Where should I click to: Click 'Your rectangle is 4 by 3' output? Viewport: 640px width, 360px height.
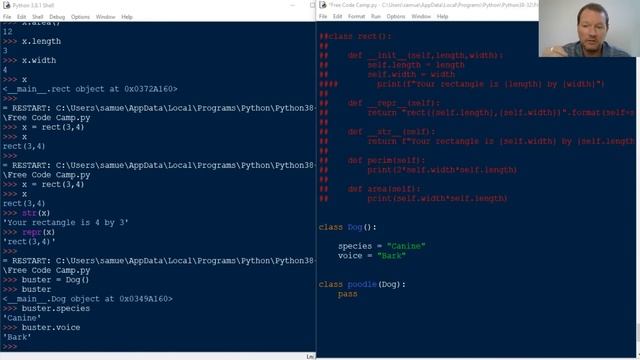[65, 222]
